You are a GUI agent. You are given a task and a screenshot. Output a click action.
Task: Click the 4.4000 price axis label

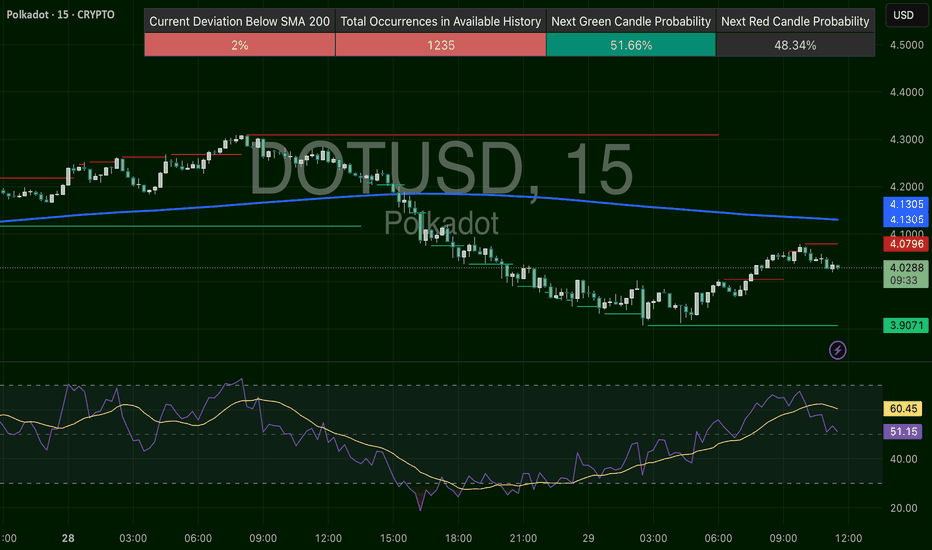click(906, 92)
